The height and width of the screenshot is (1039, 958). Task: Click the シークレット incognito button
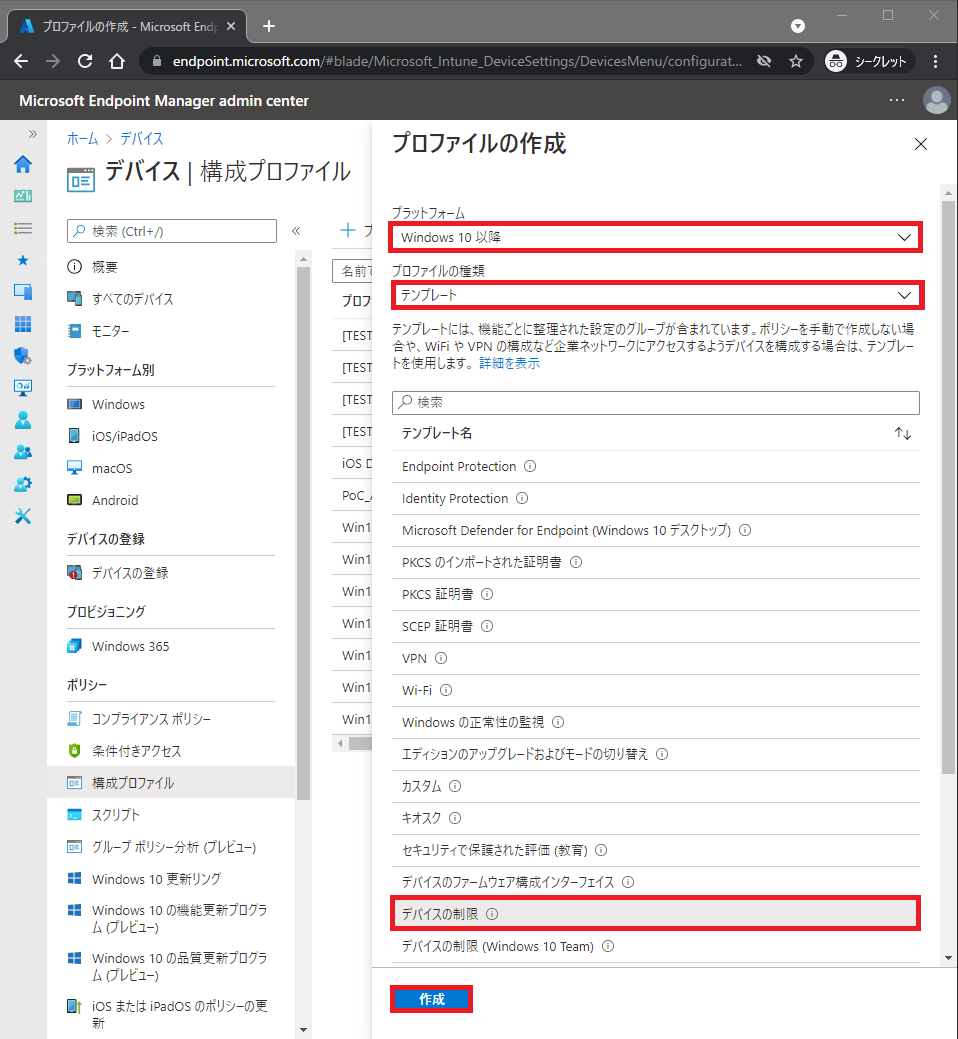868,62
